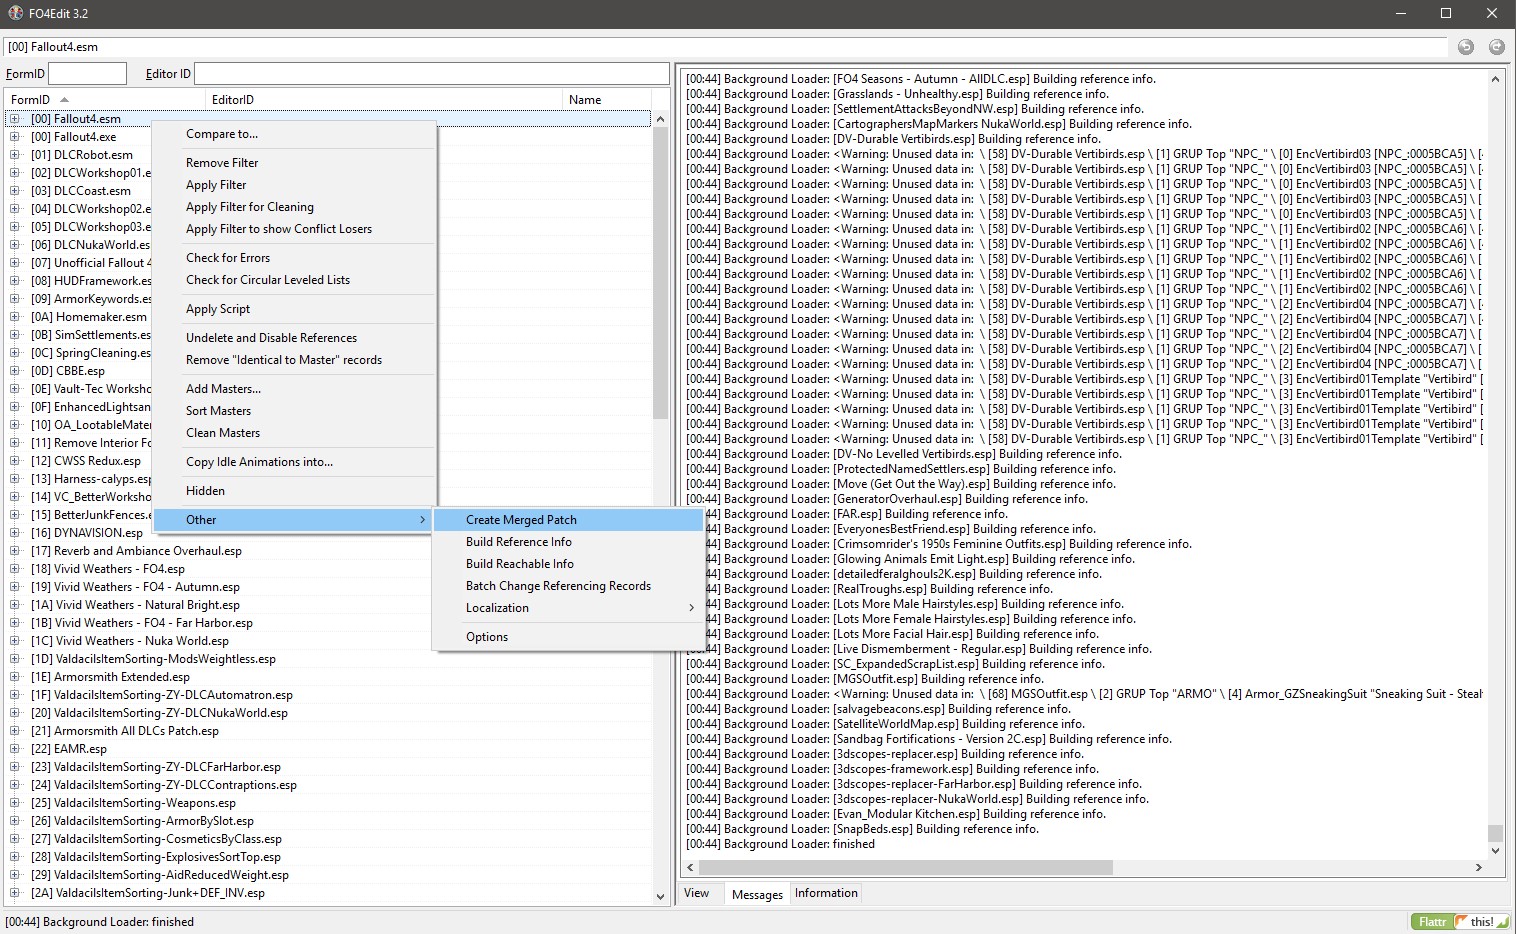This screenshot has width=1516, height=934.
Task: Click the plugin tree vertical scrollbar thumb
Action: (x=660, y=273)
